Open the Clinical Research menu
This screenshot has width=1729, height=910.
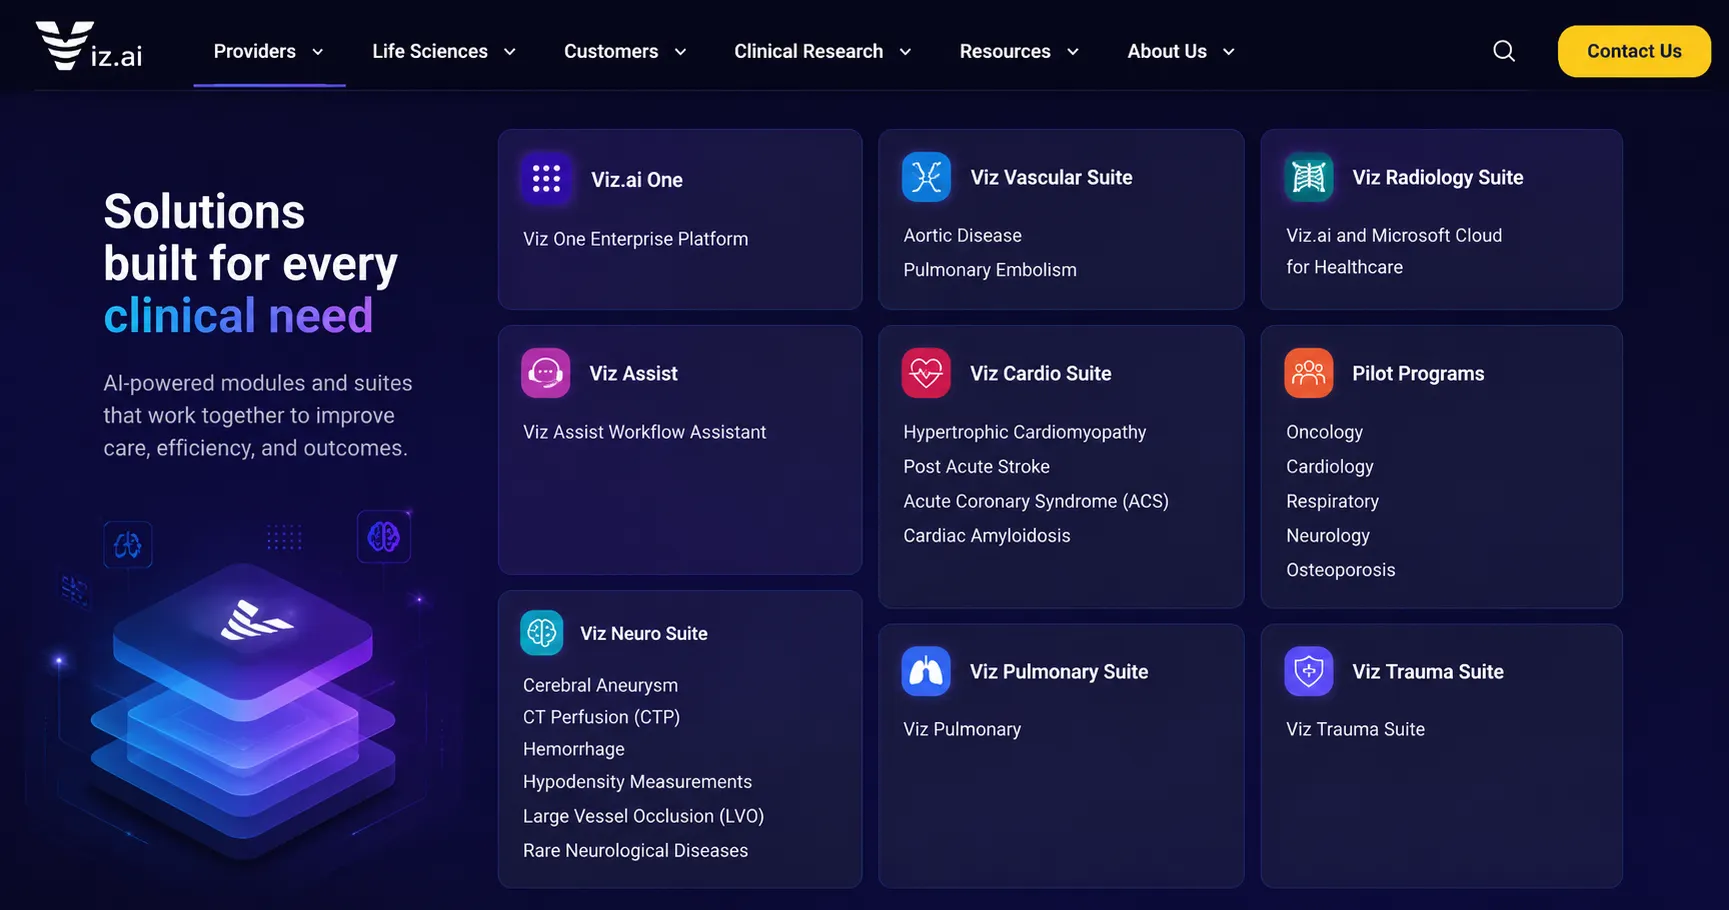(x=809, y=51)
